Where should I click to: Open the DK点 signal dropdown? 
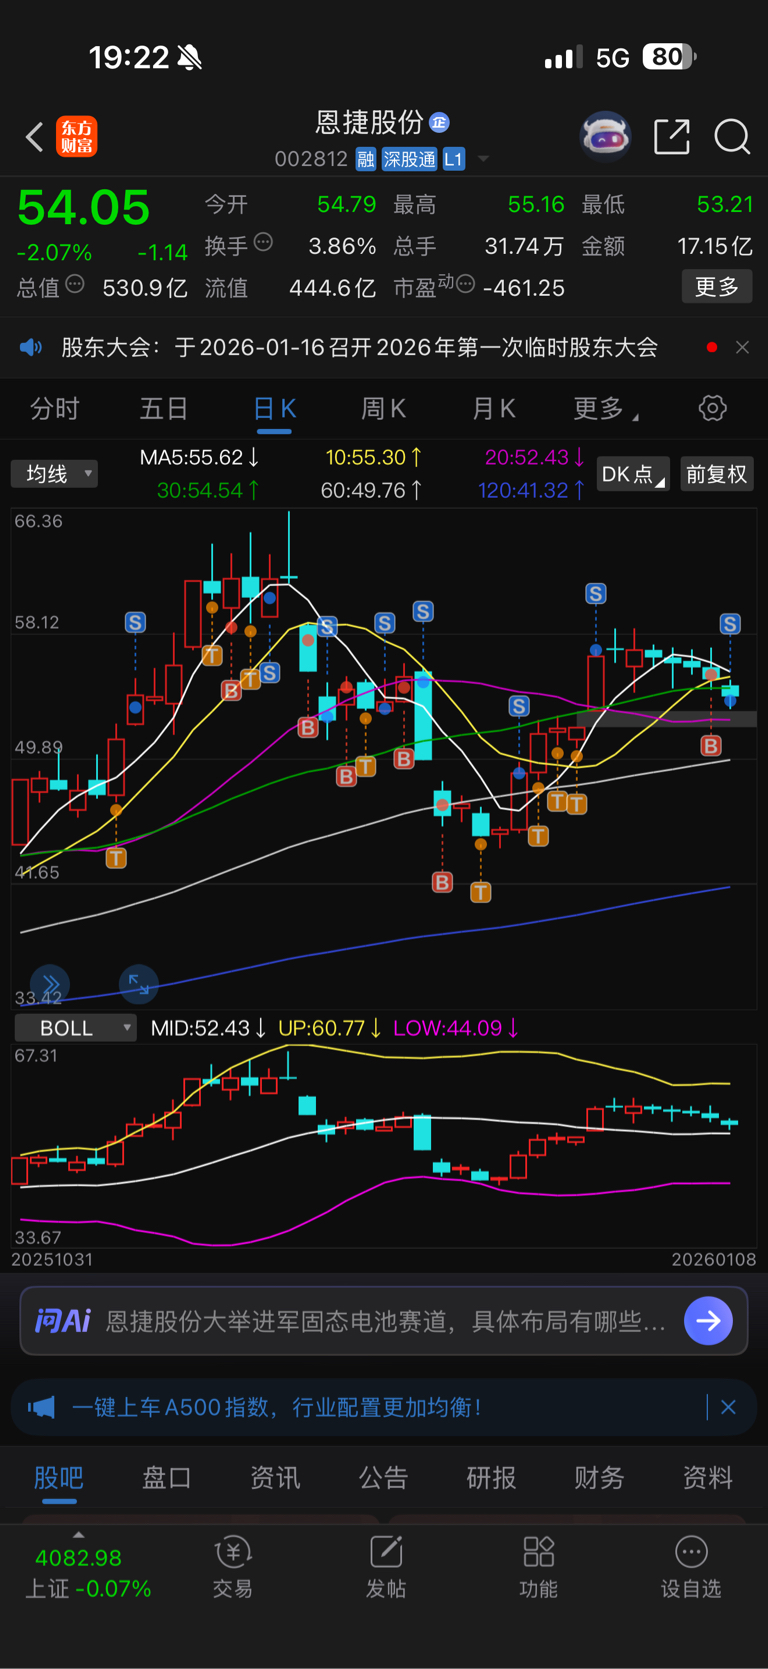[633, 474]
